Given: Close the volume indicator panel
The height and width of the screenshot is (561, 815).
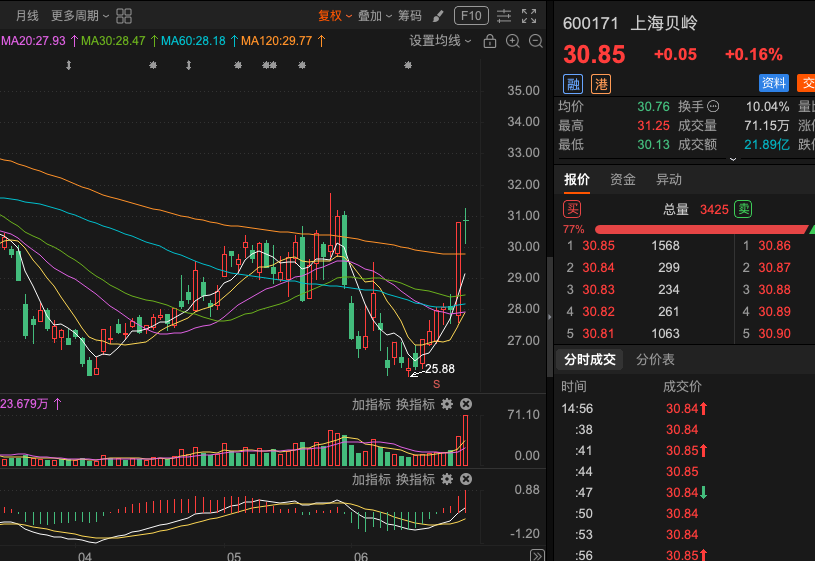Looking at the screenshot, I should point(466,404).
